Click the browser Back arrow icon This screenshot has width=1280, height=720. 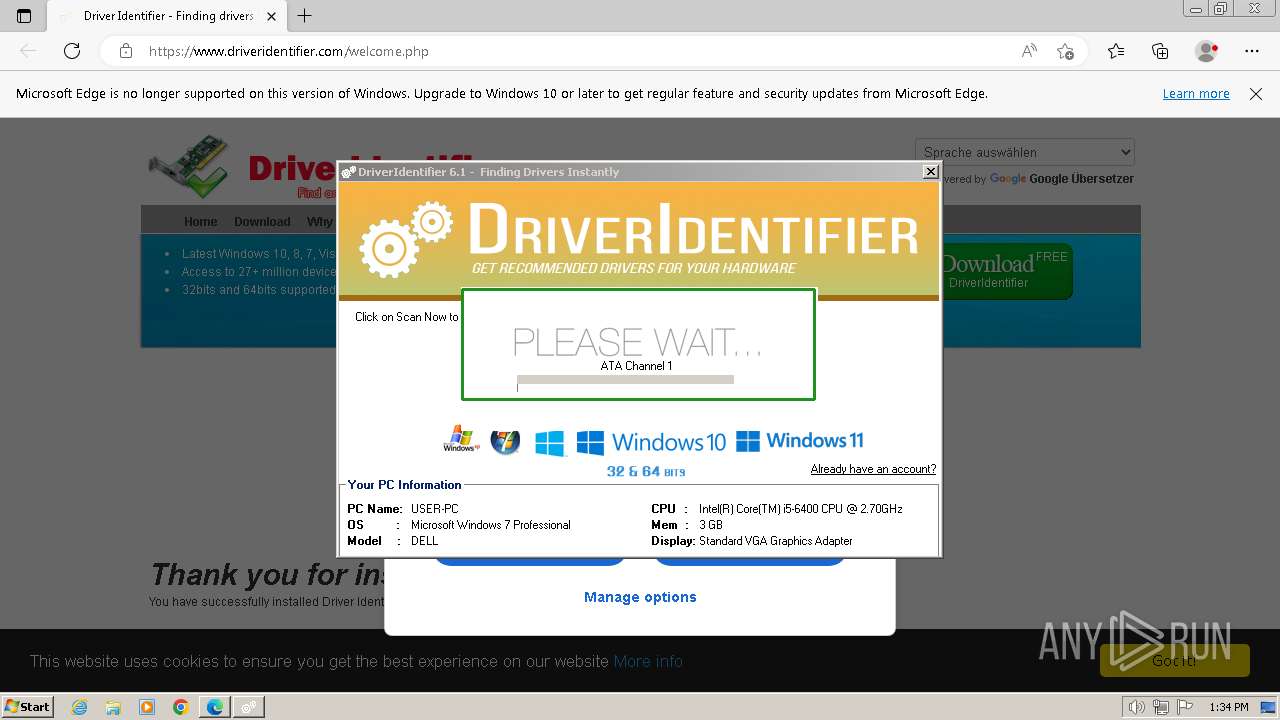28,51
